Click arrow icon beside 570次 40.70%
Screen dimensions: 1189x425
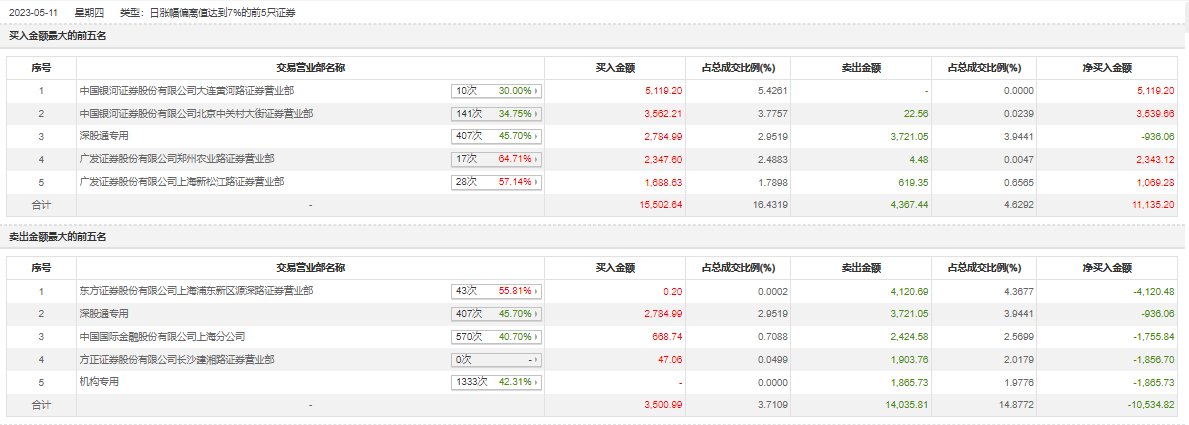click(537, 337)
